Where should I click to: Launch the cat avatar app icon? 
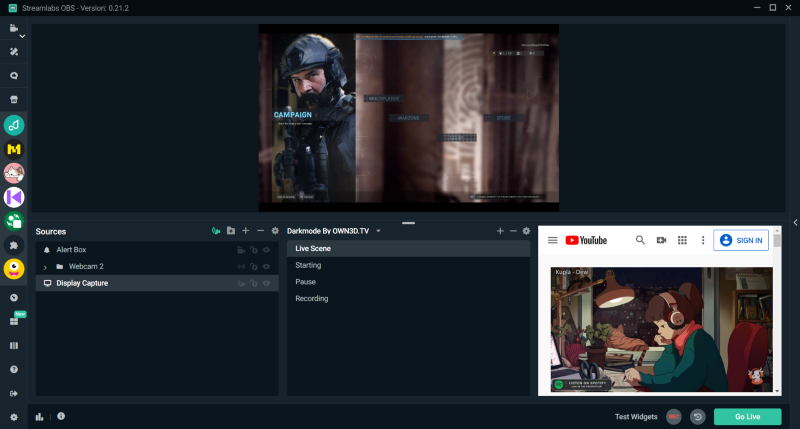tap(14, 173)
